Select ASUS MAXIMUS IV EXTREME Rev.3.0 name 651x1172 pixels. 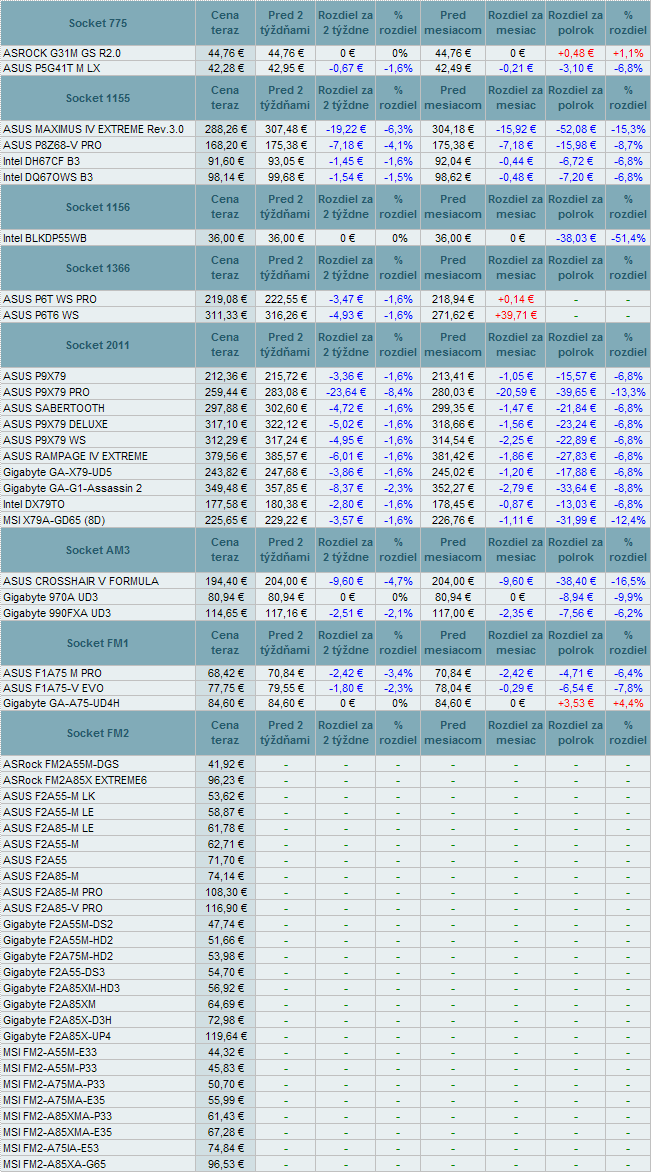[93, 129]
